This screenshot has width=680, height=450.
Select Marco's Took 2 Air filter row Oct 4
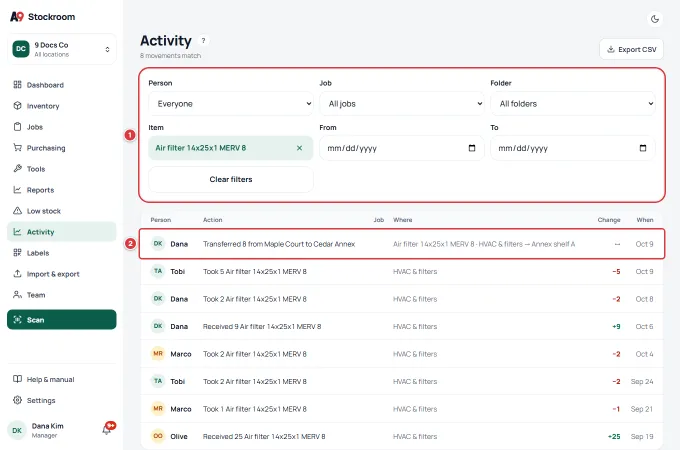click(x=402, y=354)
